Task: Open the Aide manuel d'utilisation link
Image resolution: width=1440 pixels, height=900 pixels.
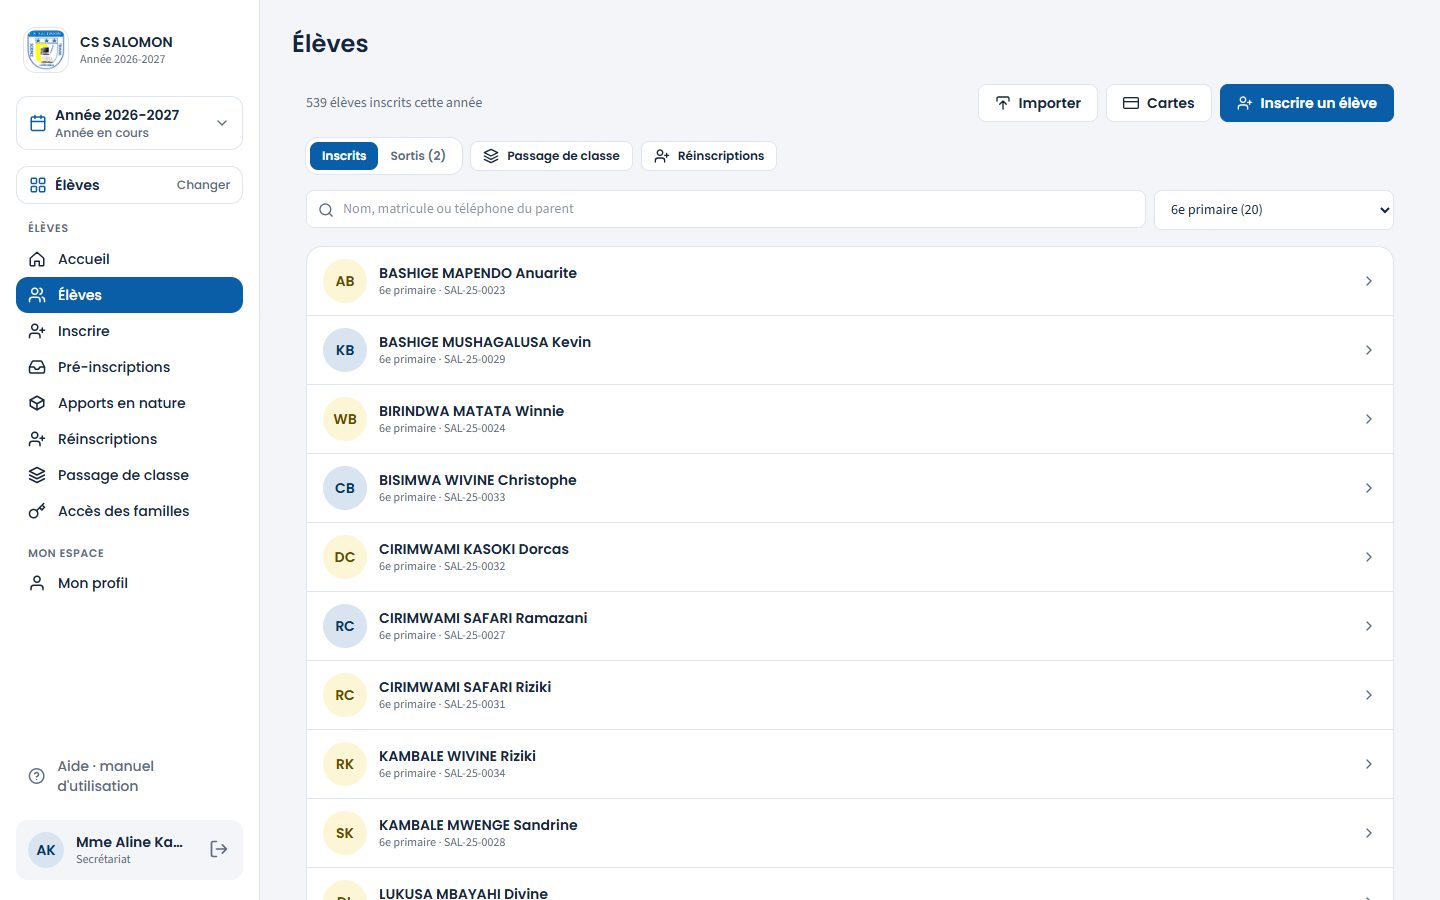Action: (129, 776)
